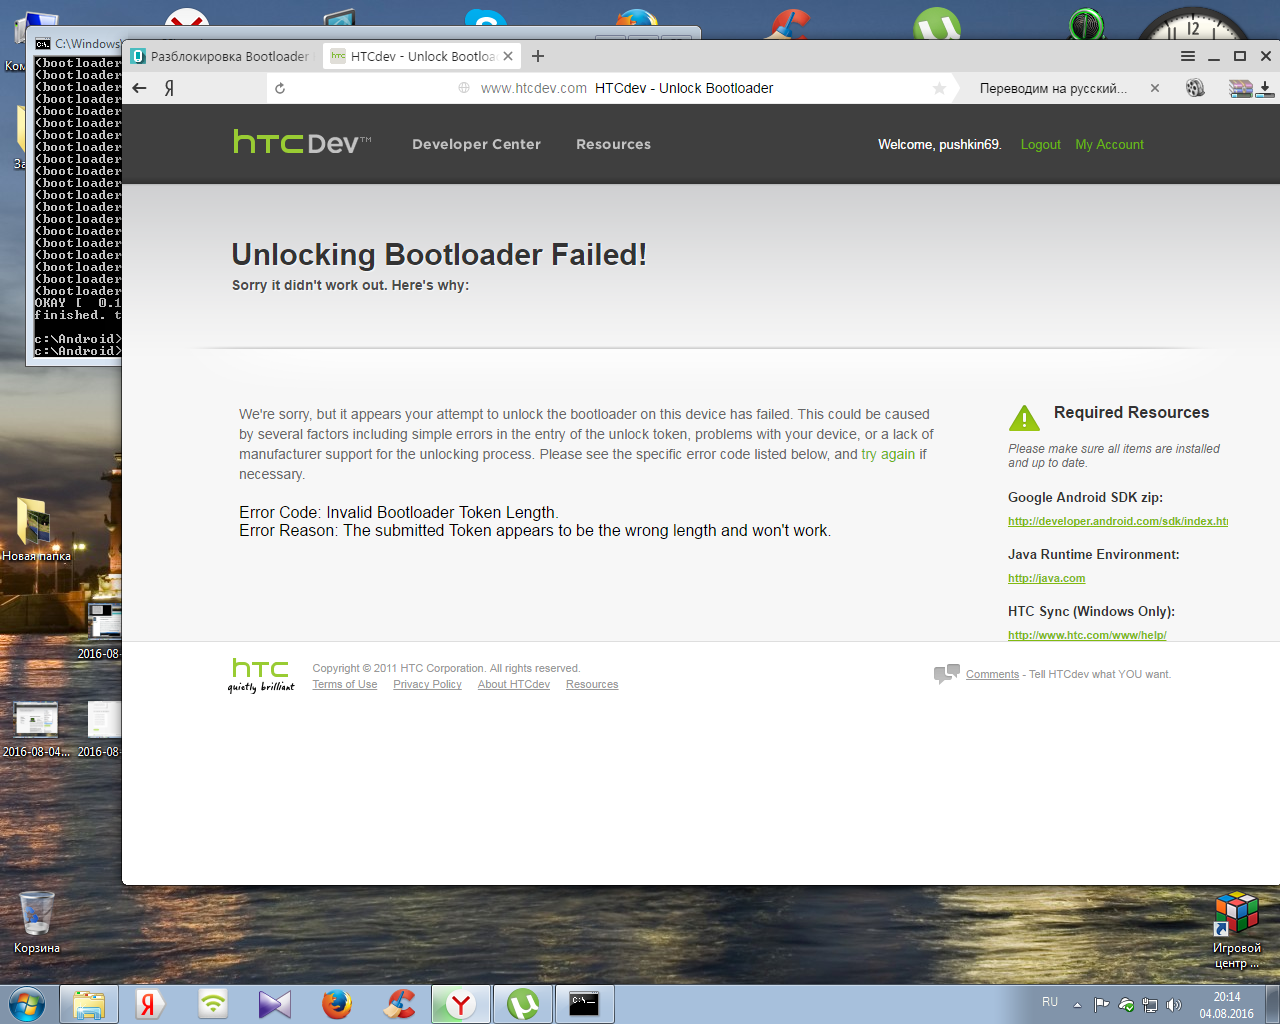
Task: Open the Comments link in the footer
Action: coord(992,675)
